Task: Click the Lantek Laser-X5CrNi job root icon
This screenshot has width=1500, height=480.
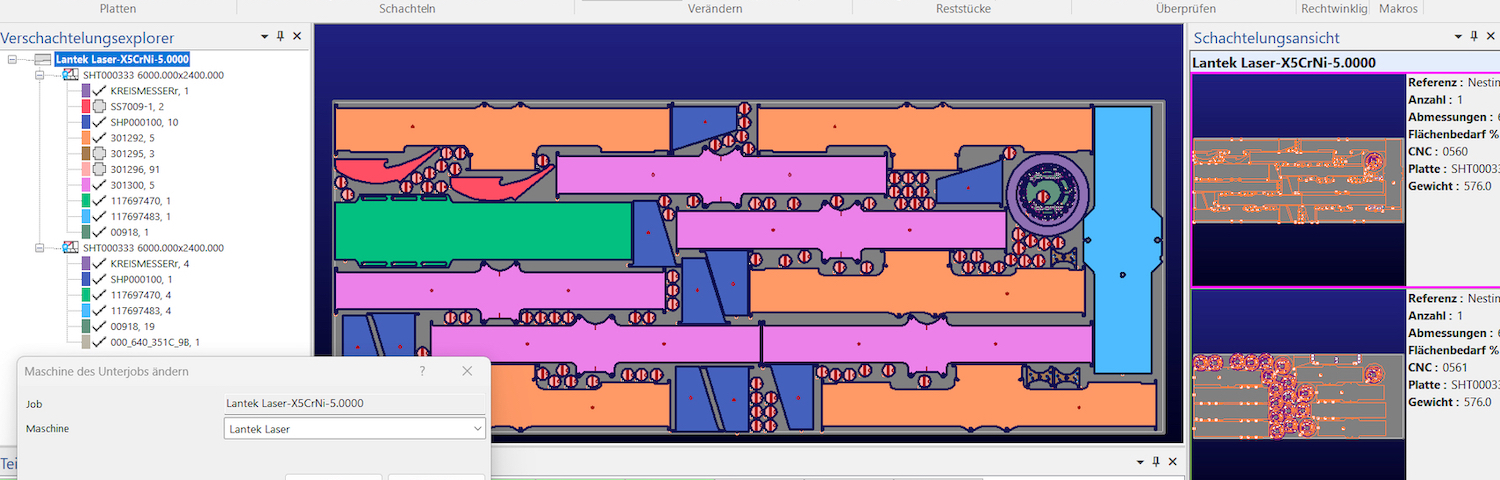Action: (42, 59)
